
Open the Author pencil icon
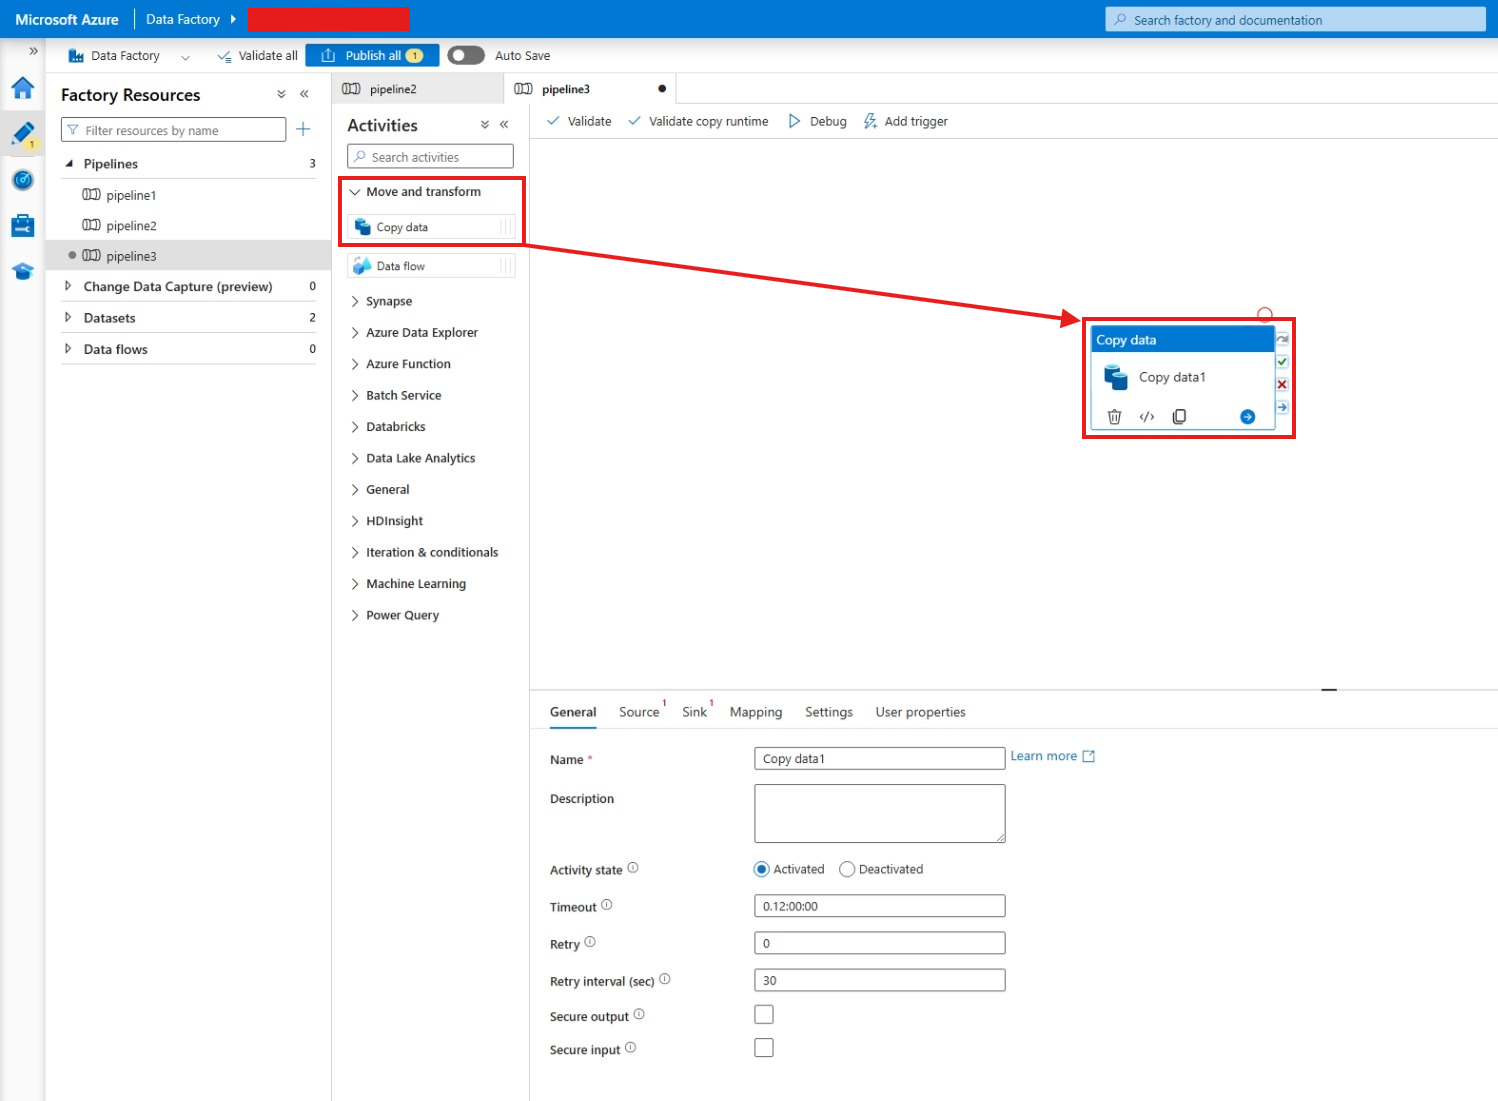click(x=23, y=133)
